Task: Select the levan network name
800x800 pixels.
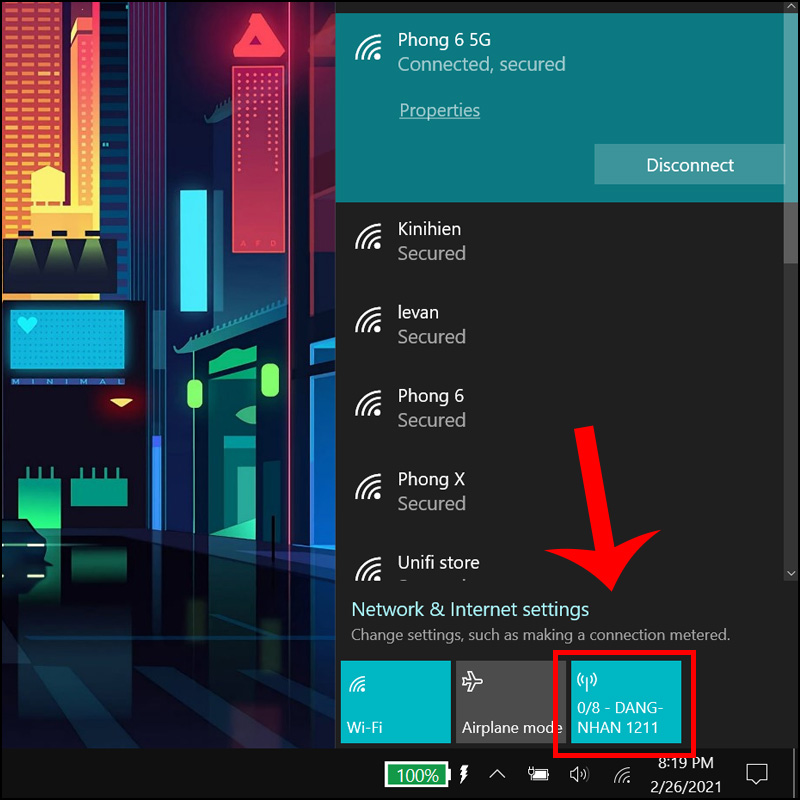Action: coord(418,312)
